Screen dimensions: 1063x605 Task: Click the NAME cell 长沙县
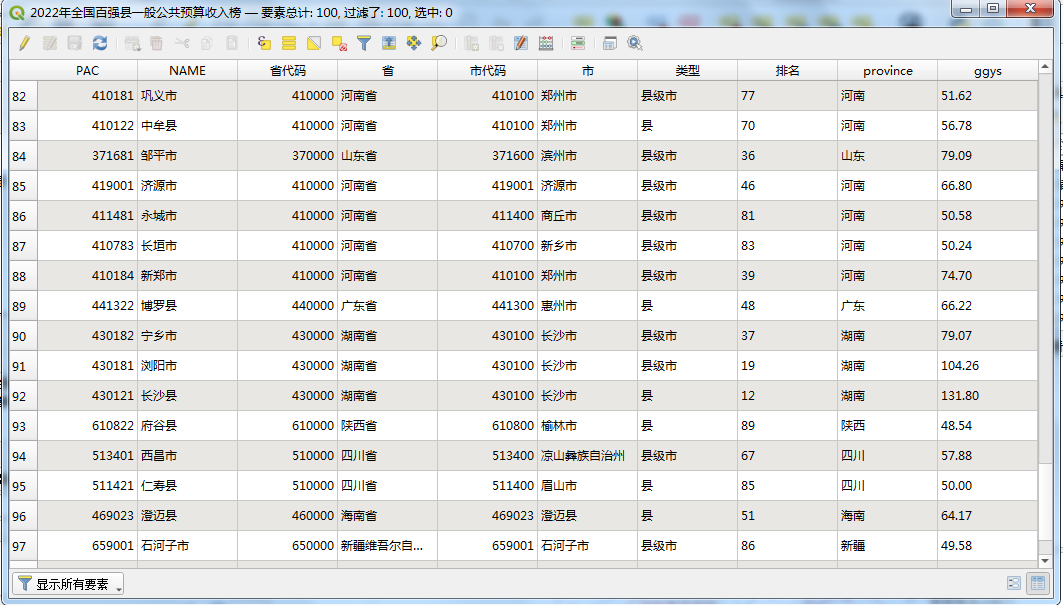click(x=187, y=395)
